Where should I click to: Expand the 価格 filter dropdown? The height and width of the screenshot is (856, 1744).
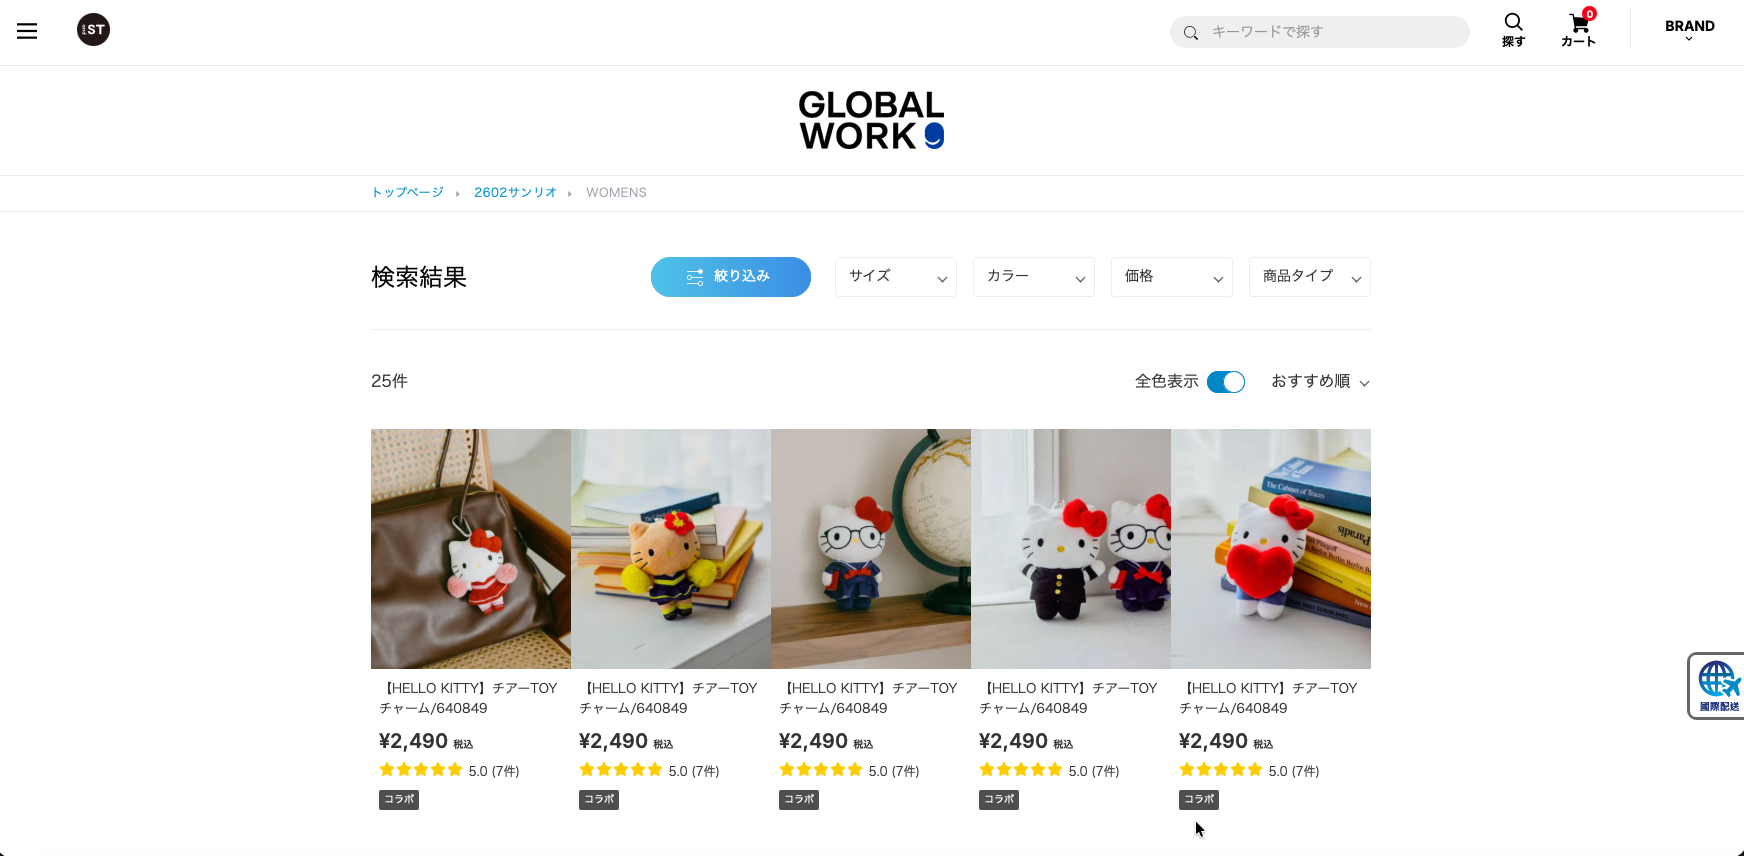pyautogui.click(x=1172, y=277)
